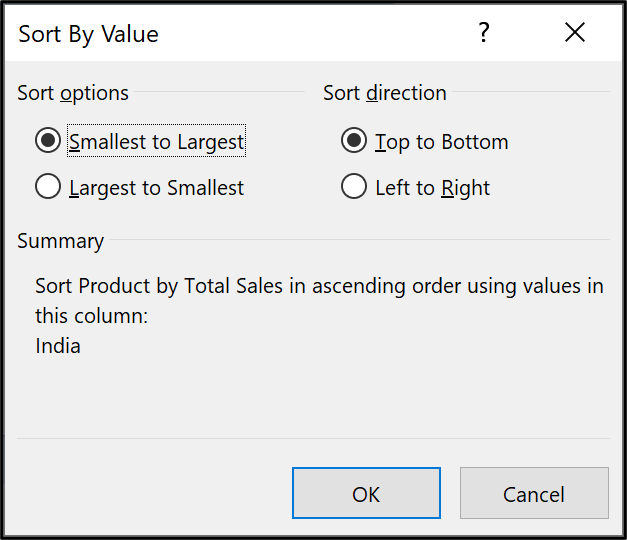Click the 'India' column name text
627x540 pixels.
coord(58,346)
